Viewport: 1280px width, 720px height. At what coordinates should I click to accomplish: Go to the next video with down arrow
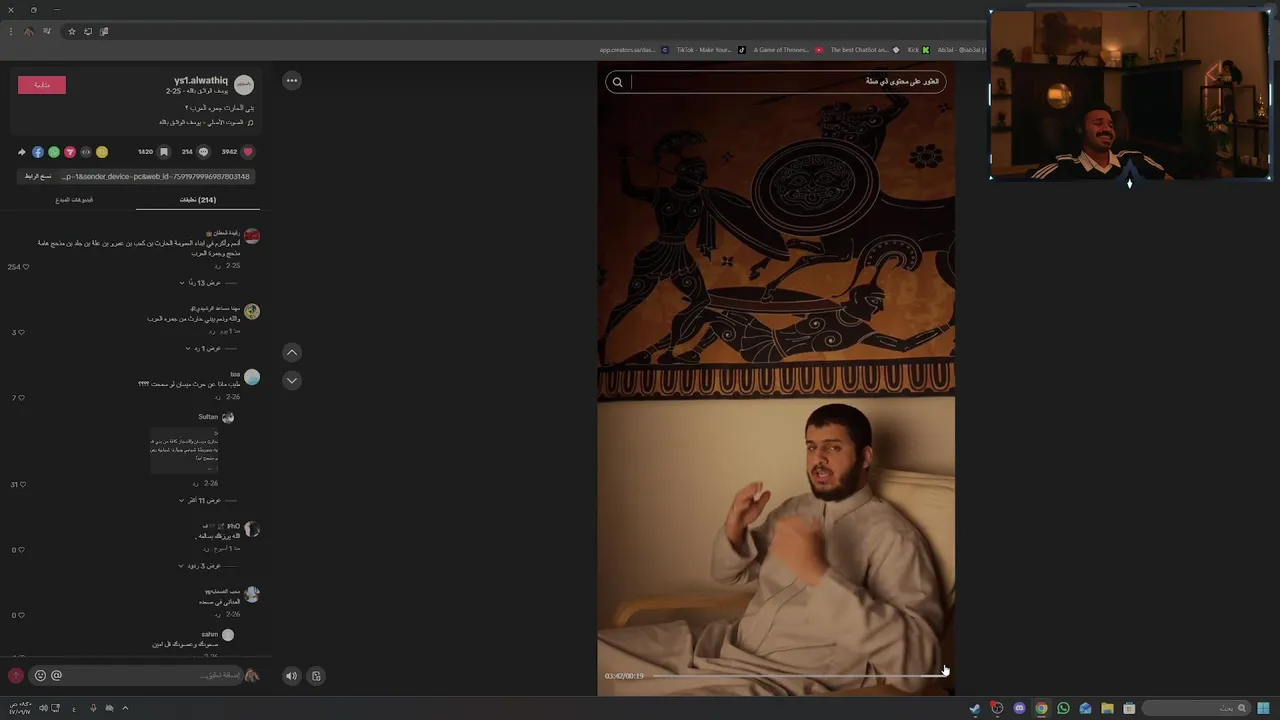pos(292,380)
